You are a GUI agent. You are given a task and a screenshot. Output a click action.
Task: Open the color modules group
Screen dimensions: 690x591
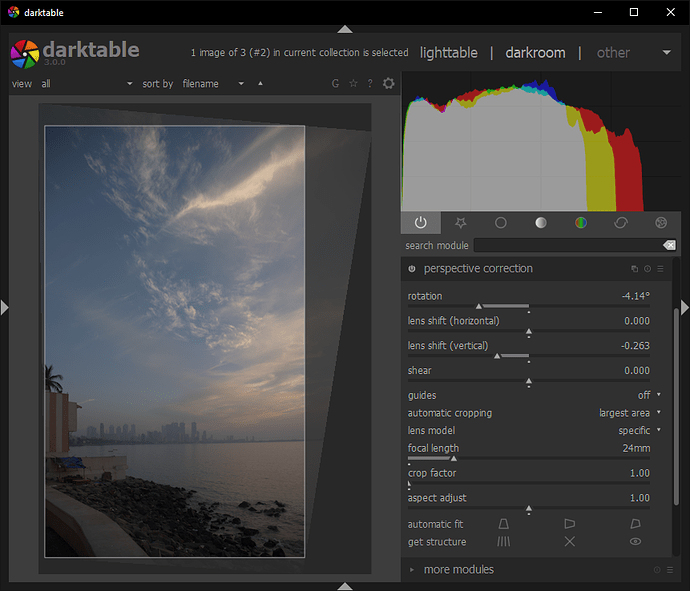click(x=580, y=222)
